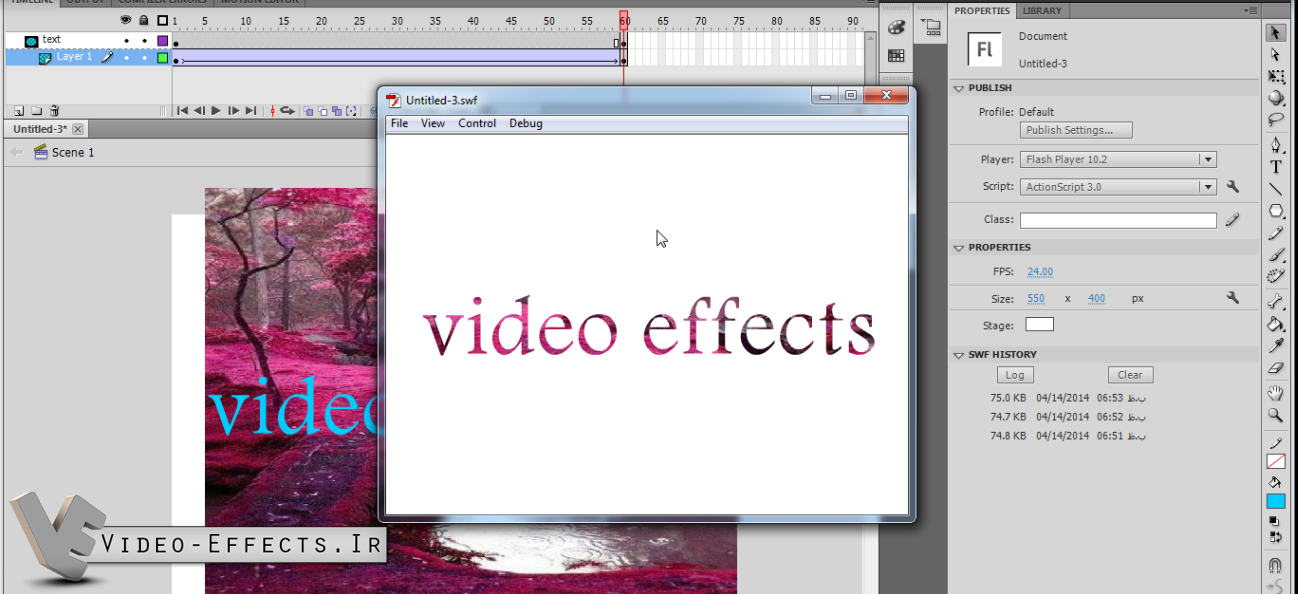This screenshot has width=1298, height=594.
Task: Click the eye header to hide all layers
Action: (126, 20)
